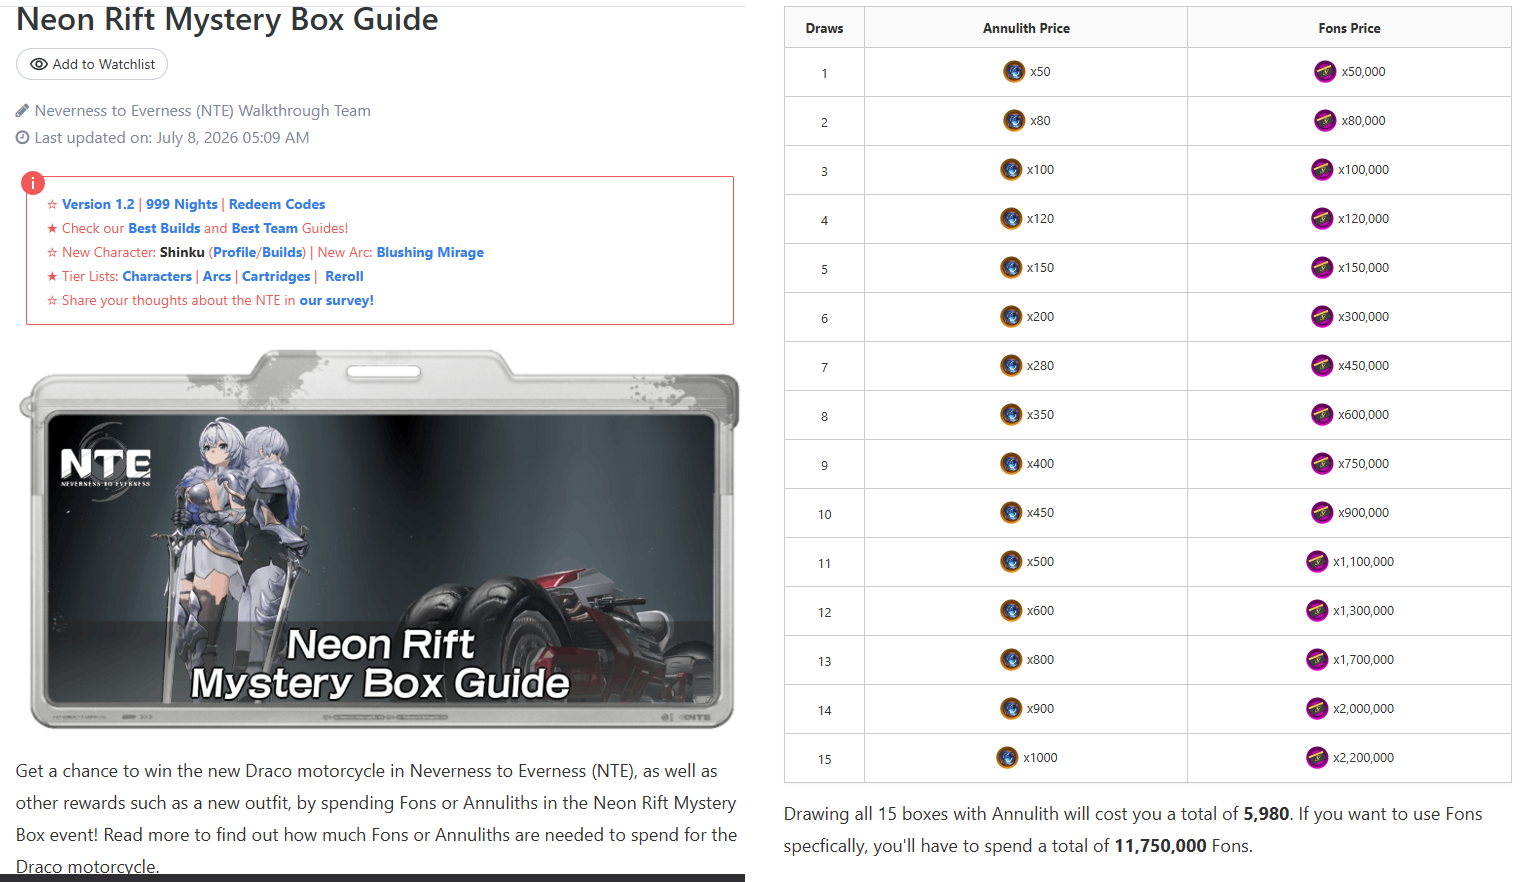Screen dimensions: 1540x882
Task: Click the Fons icon beside x1,300,000
Action: click(1317, 610)
